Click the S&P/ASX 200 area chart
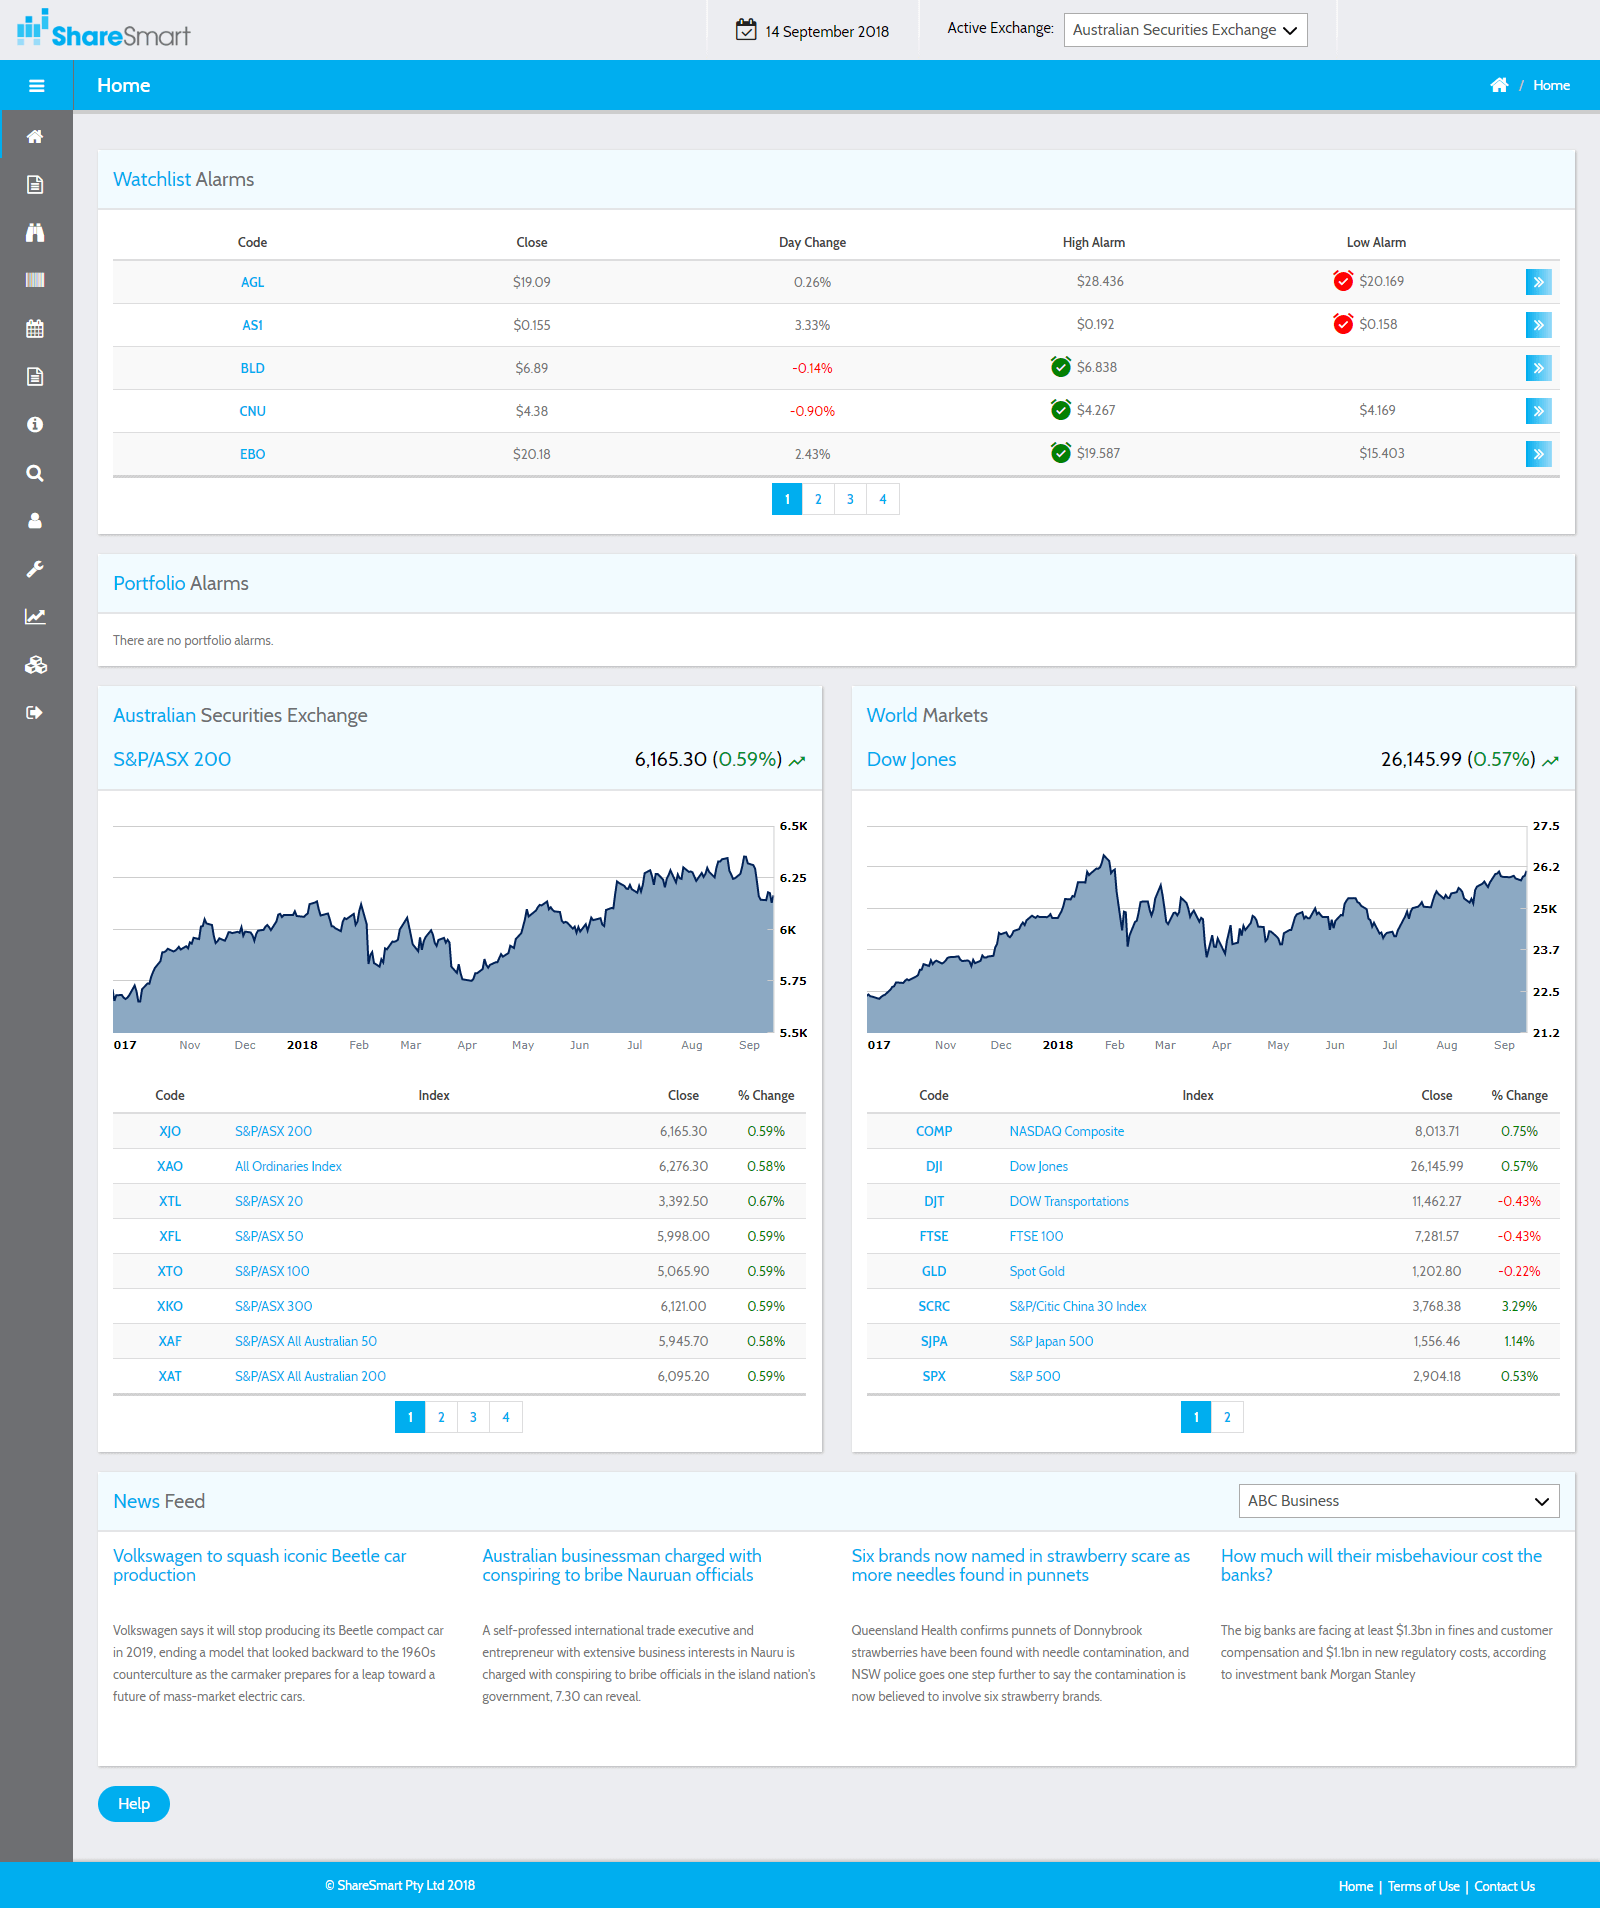This screenshot has height=1908, width=1600. pyautogui.click(x=443, y=929)
